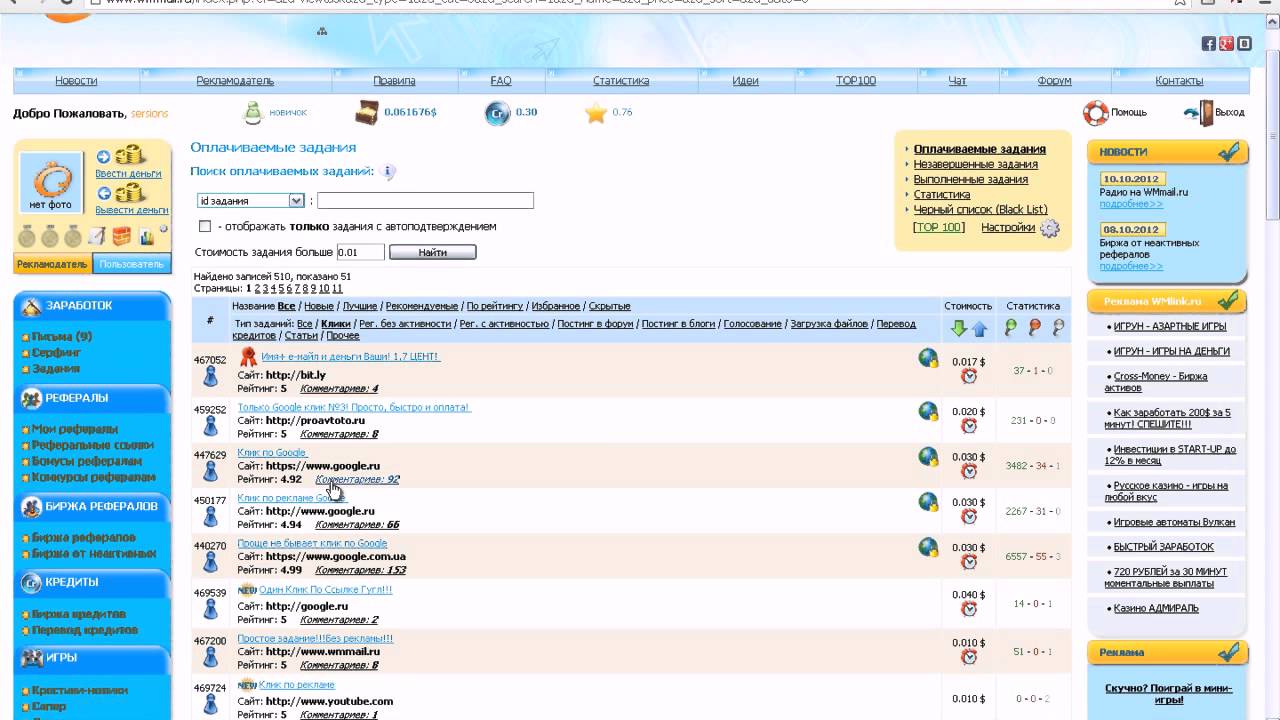Open Черный список (Black List) link

[980, 210]
